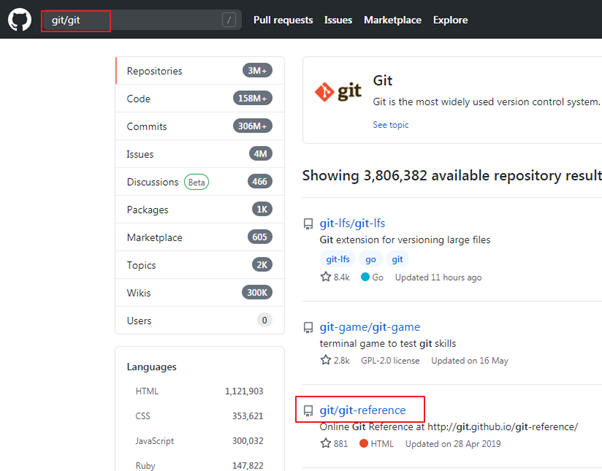The height and width of the screenshot is (471, 602).
Task: Click the repository icon beside git/git-reference
Action: tap(308, 411)
